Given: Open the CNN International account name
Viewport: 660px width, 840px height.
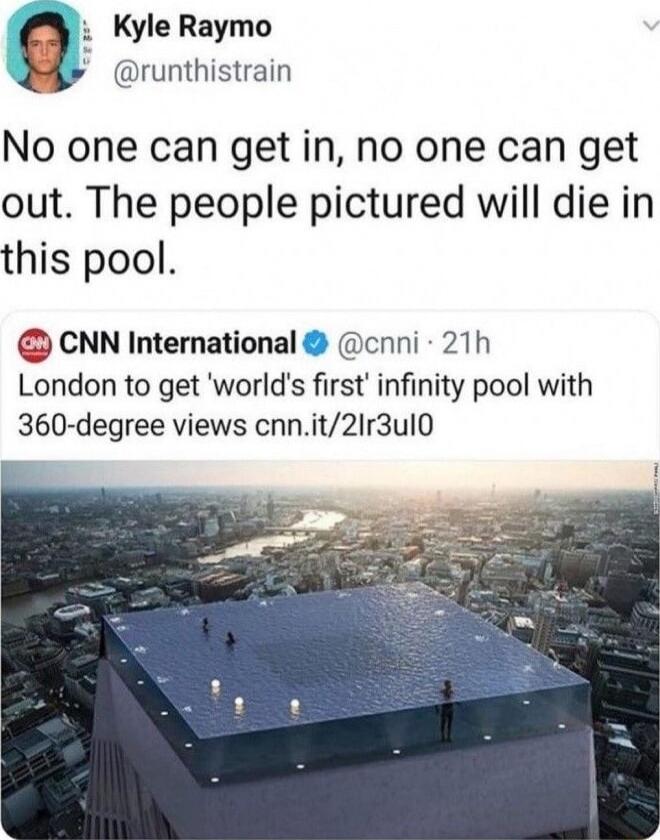Looking at the screenshot, I should [x=178, y=343].
